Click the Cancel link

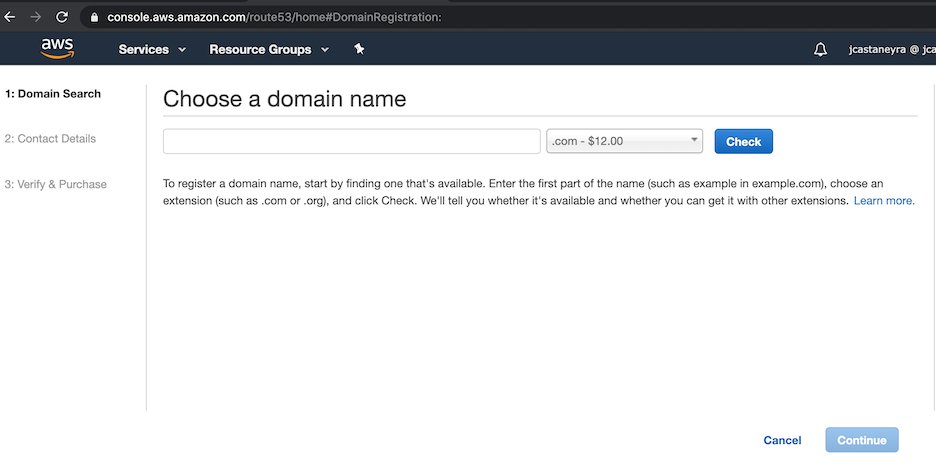(782, 440)
